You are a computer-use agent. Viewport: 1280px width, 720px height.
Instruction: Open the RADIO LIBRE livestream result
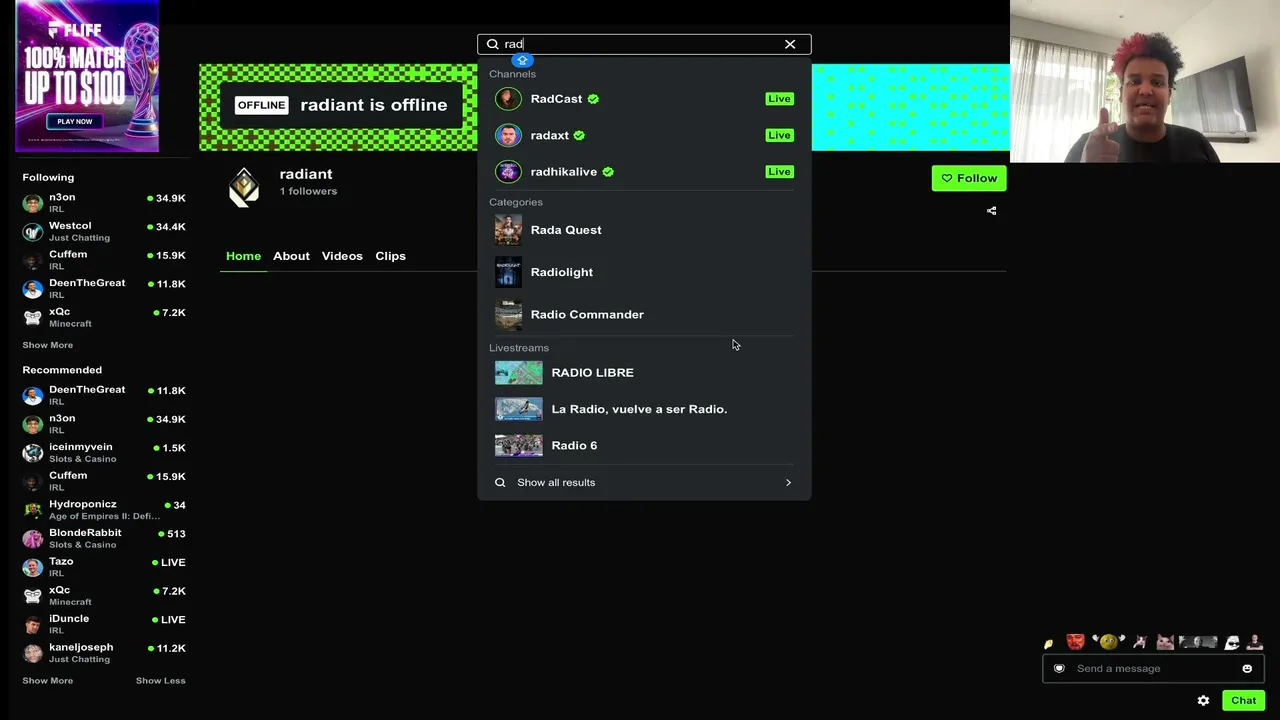(644, 372)
